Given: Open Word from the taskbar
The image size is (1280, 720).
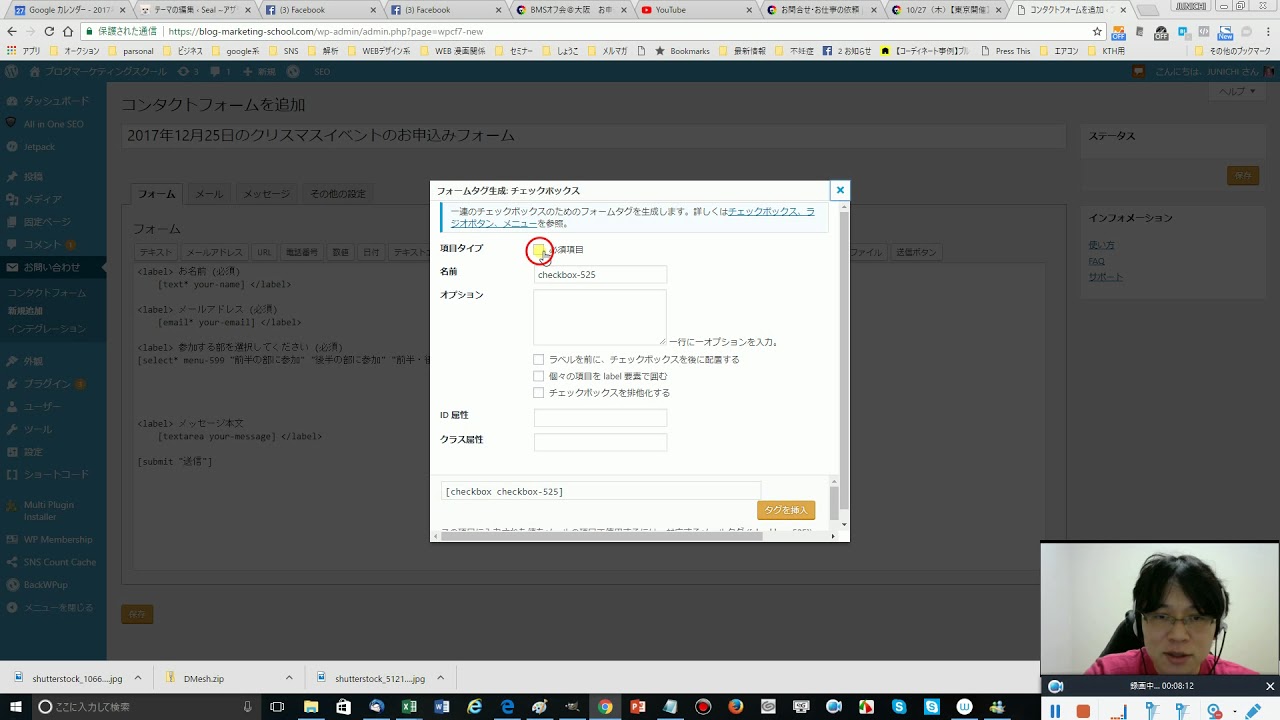Looking at the screenshot, I should coord(442,707).
